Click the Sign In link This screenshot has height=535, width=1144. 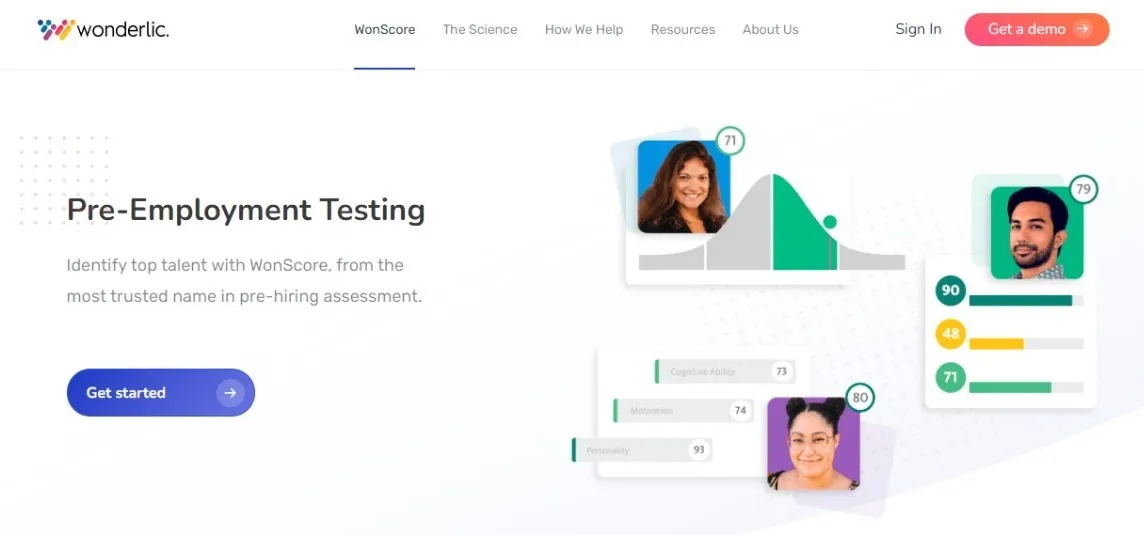point(918,29)
